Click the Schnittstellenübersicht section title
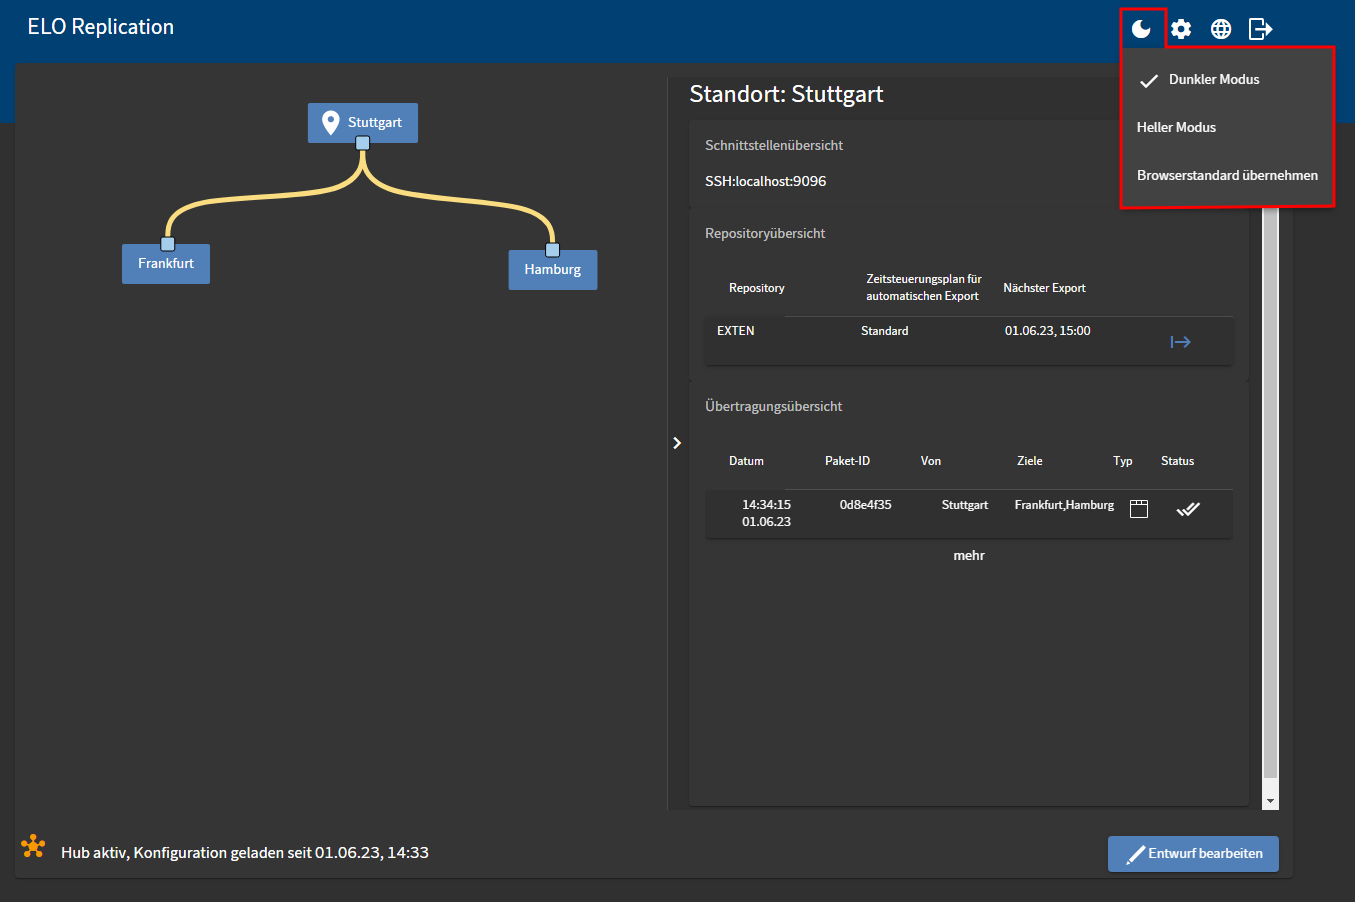The height and width of the screenshot is (902, 1355). point(774,145)
